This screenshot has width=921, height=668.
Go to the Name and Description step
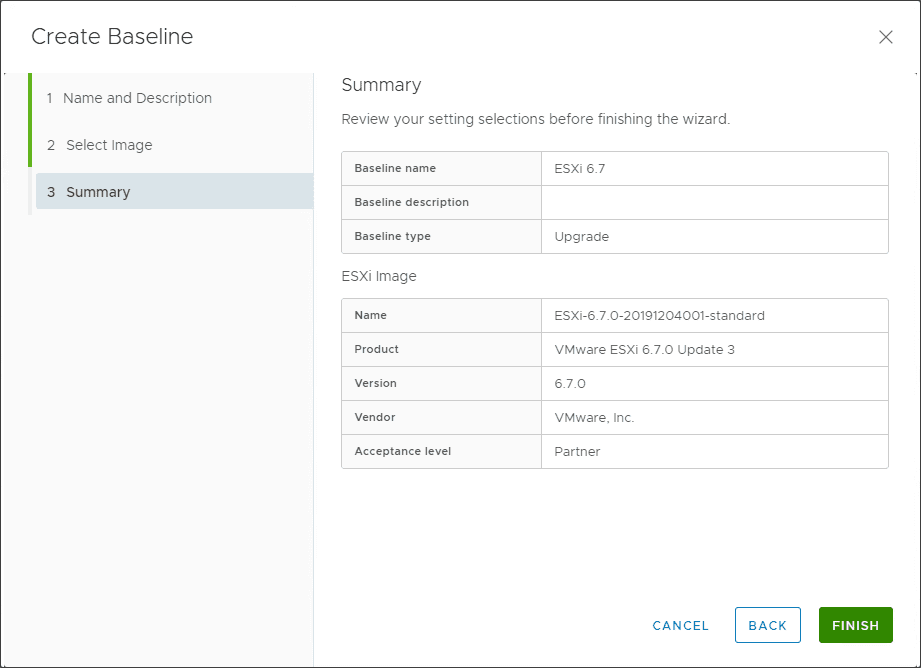137,98
